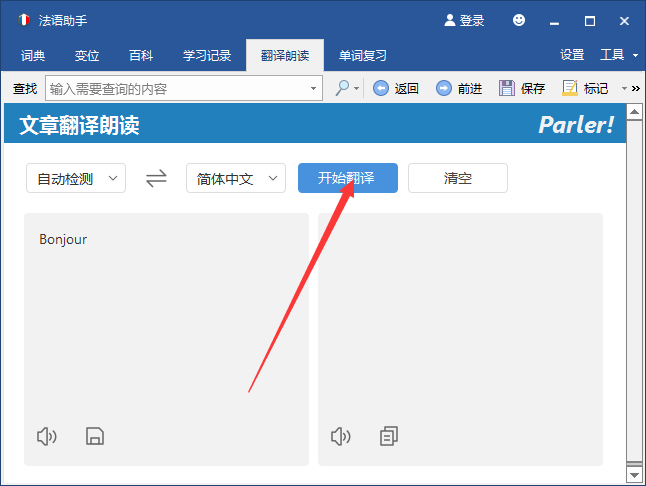This screenshot has width=646, height=486.
Task: Click the 返回 back arrow button
Action: (396, 88)
